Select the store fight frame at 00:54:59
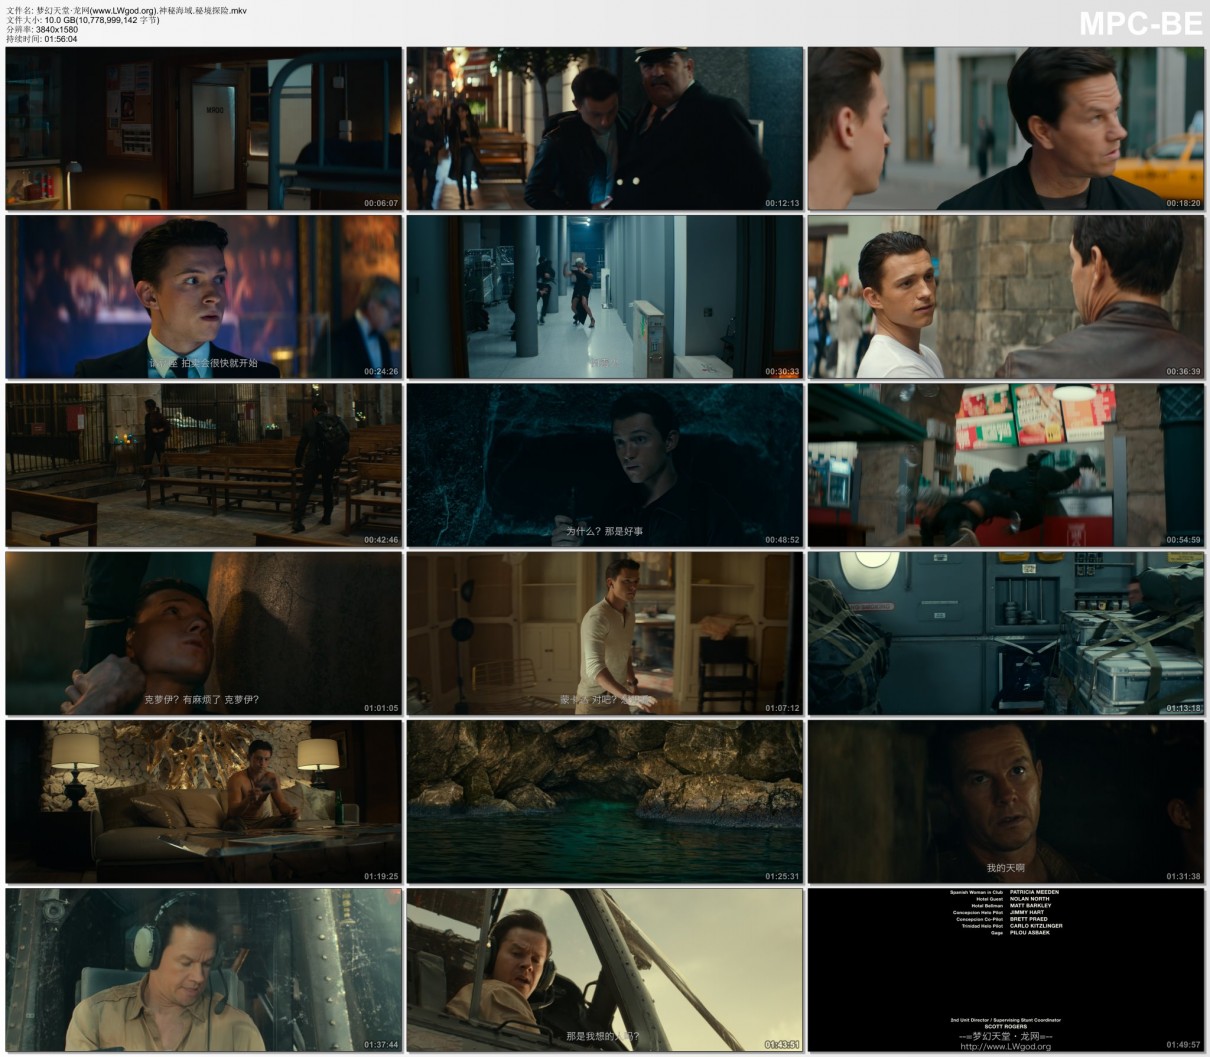Viewport: 1210px width, 1057px height. [x=1006, y=465]
